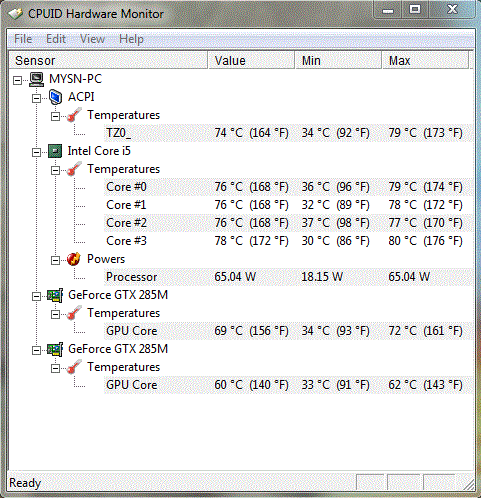
Task: Collapse the ACPI tree node
Action: tap(36, 98)
